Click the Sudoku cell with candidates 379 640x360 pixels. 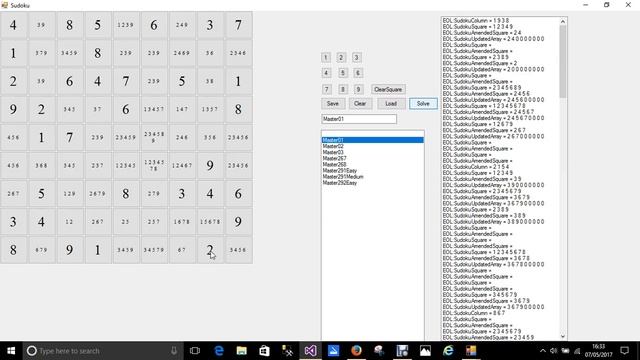[41, 53]
